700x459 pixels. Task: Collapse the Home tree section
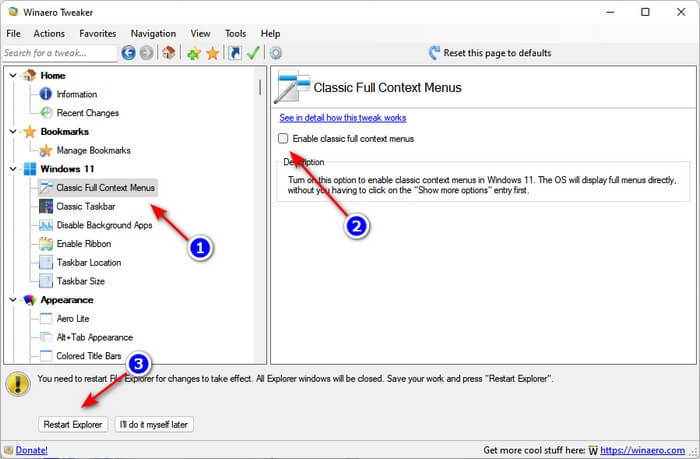12,75
